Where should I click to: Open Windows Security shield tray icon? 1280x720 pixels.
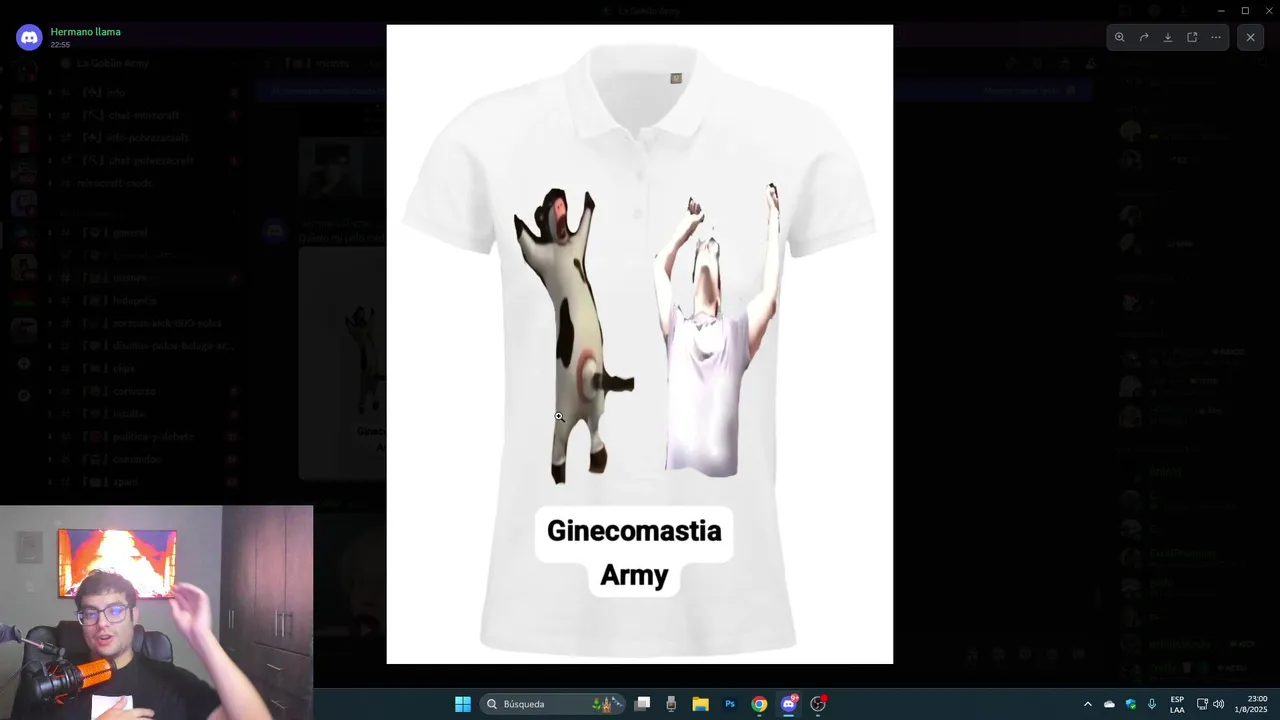(x=1131, y=704)
